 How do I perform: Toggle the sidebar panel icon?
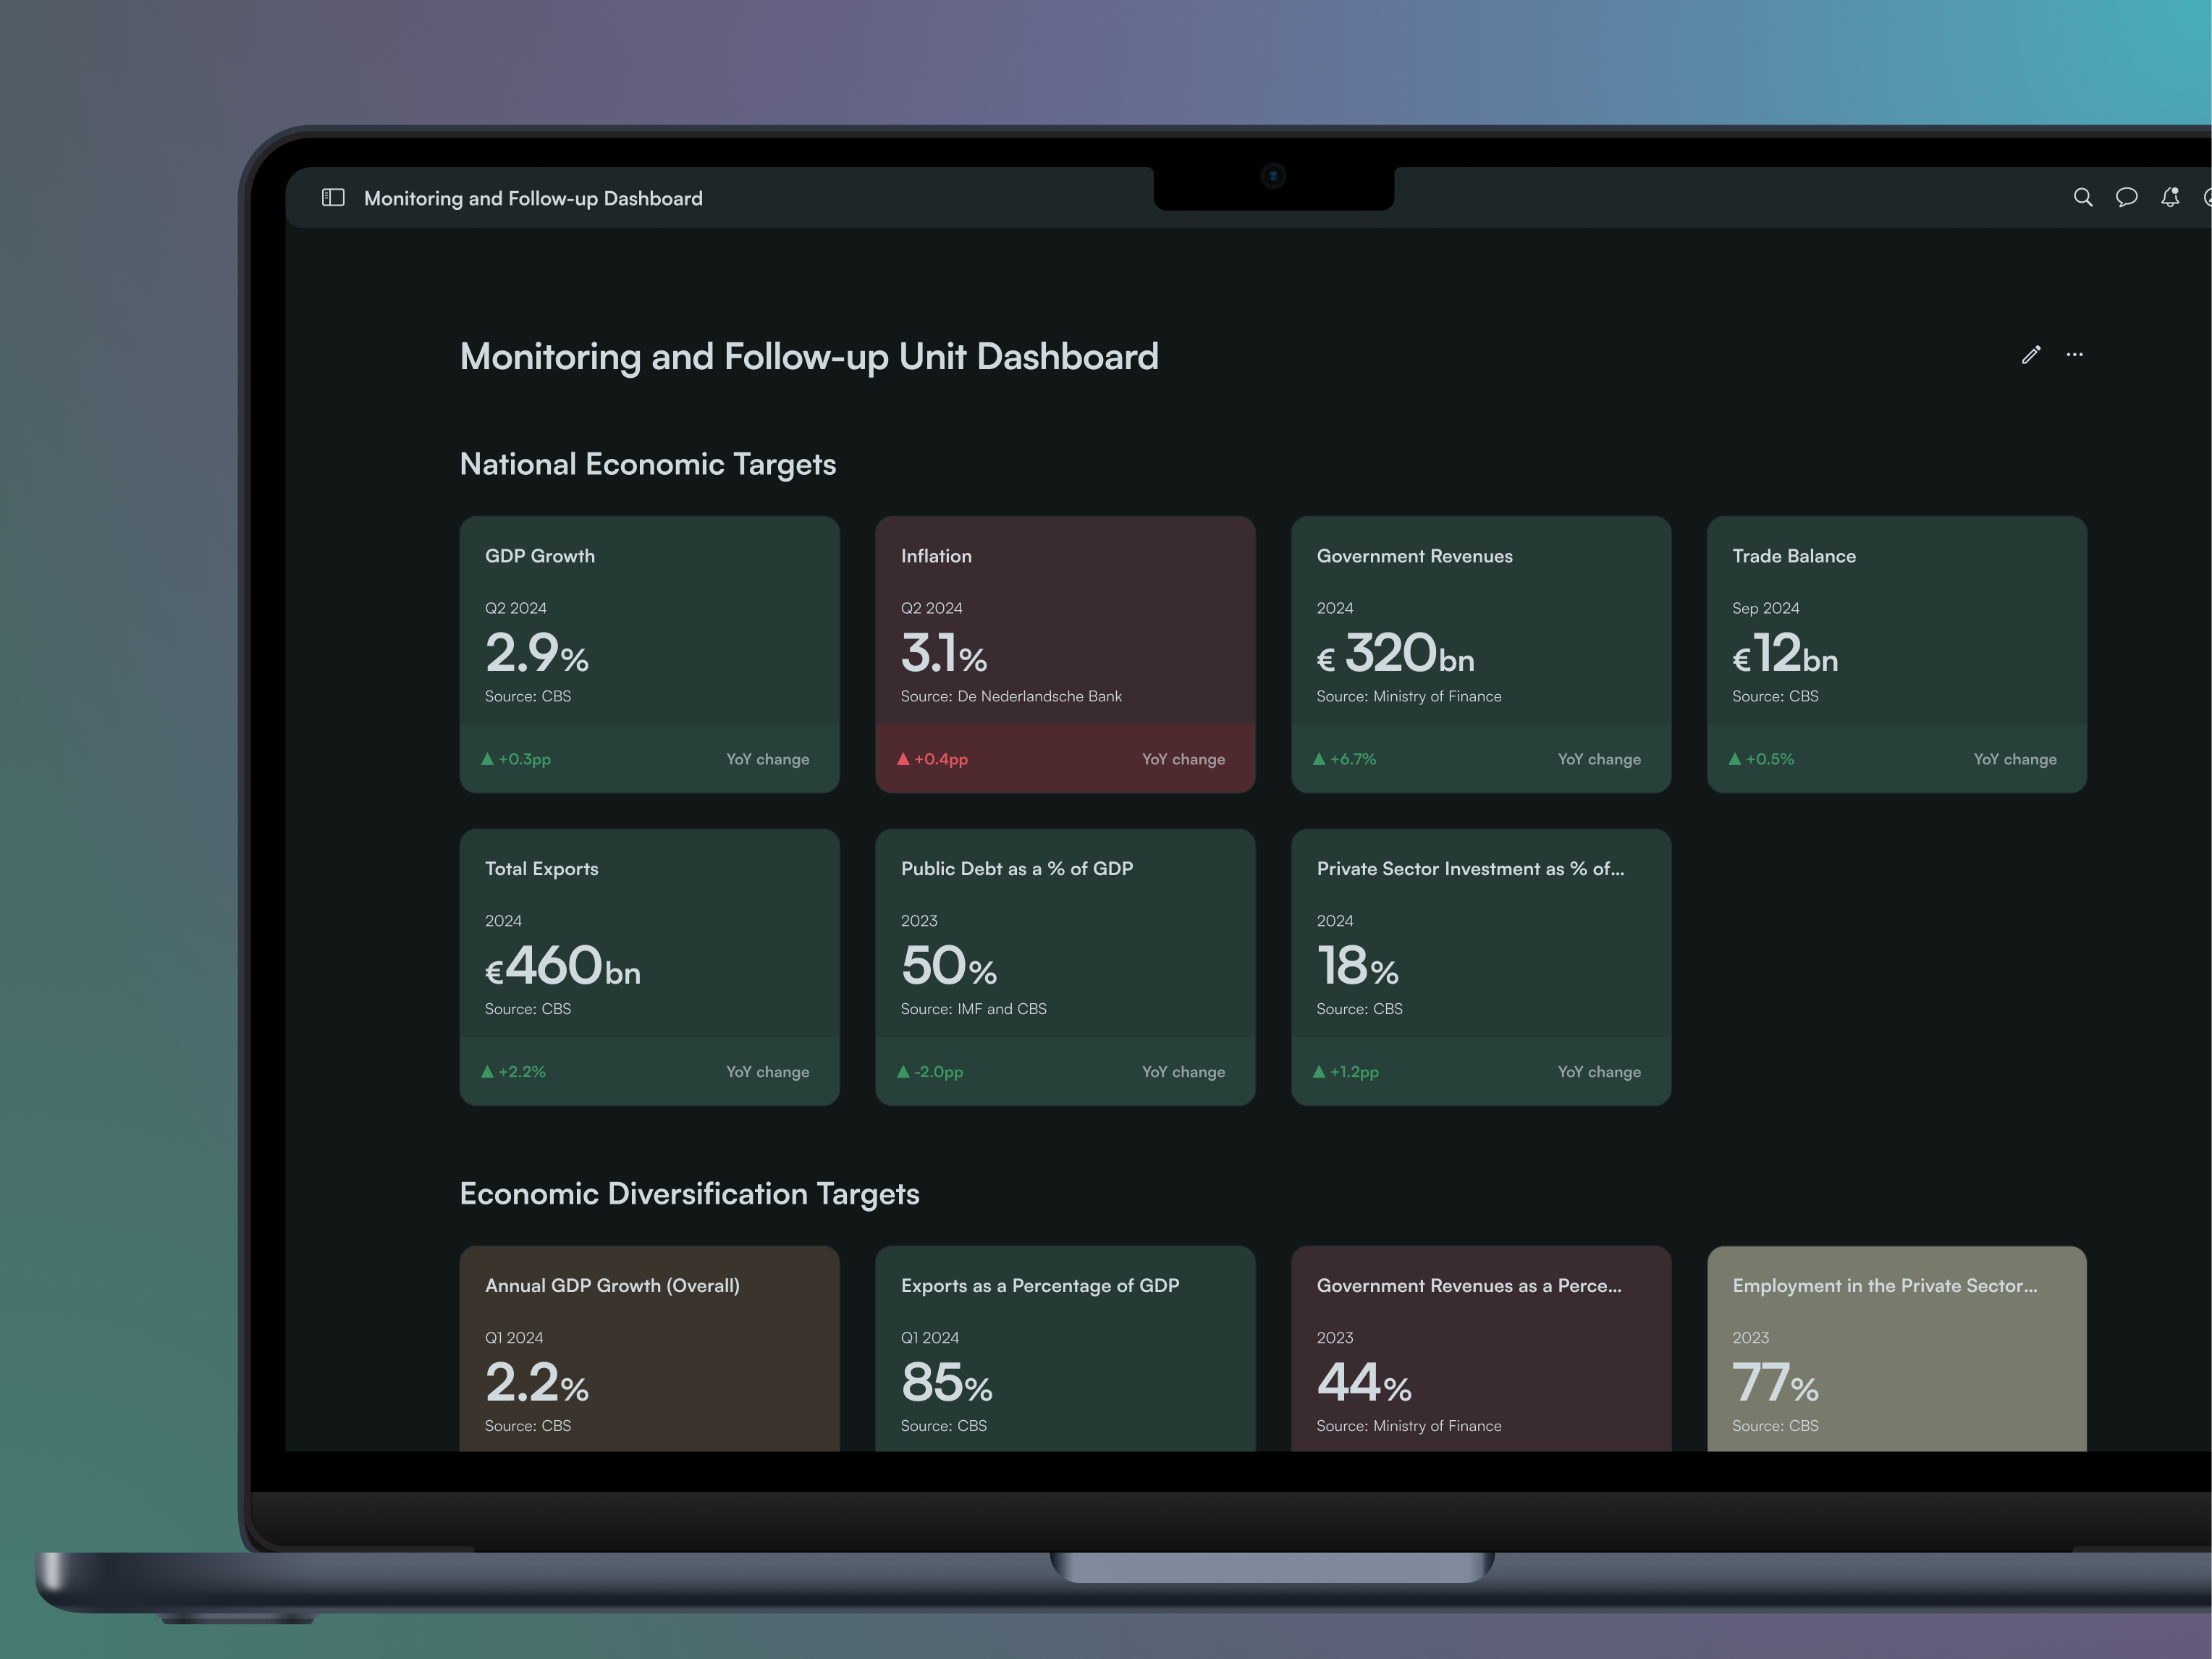[332, 198]
